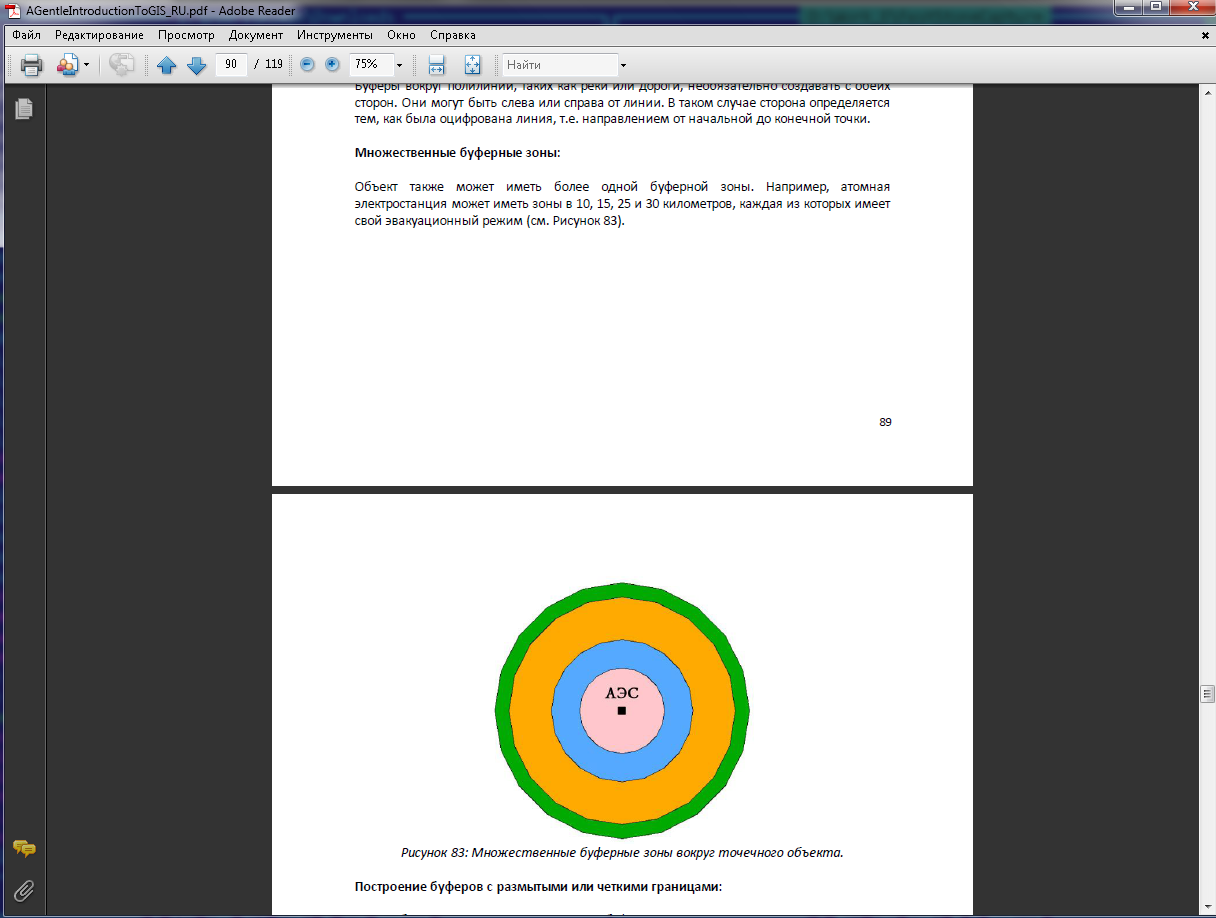Screen dimensions: 1216x918
Task: Close the document with the menu bar X
Action: click(x=1205, y=35)
